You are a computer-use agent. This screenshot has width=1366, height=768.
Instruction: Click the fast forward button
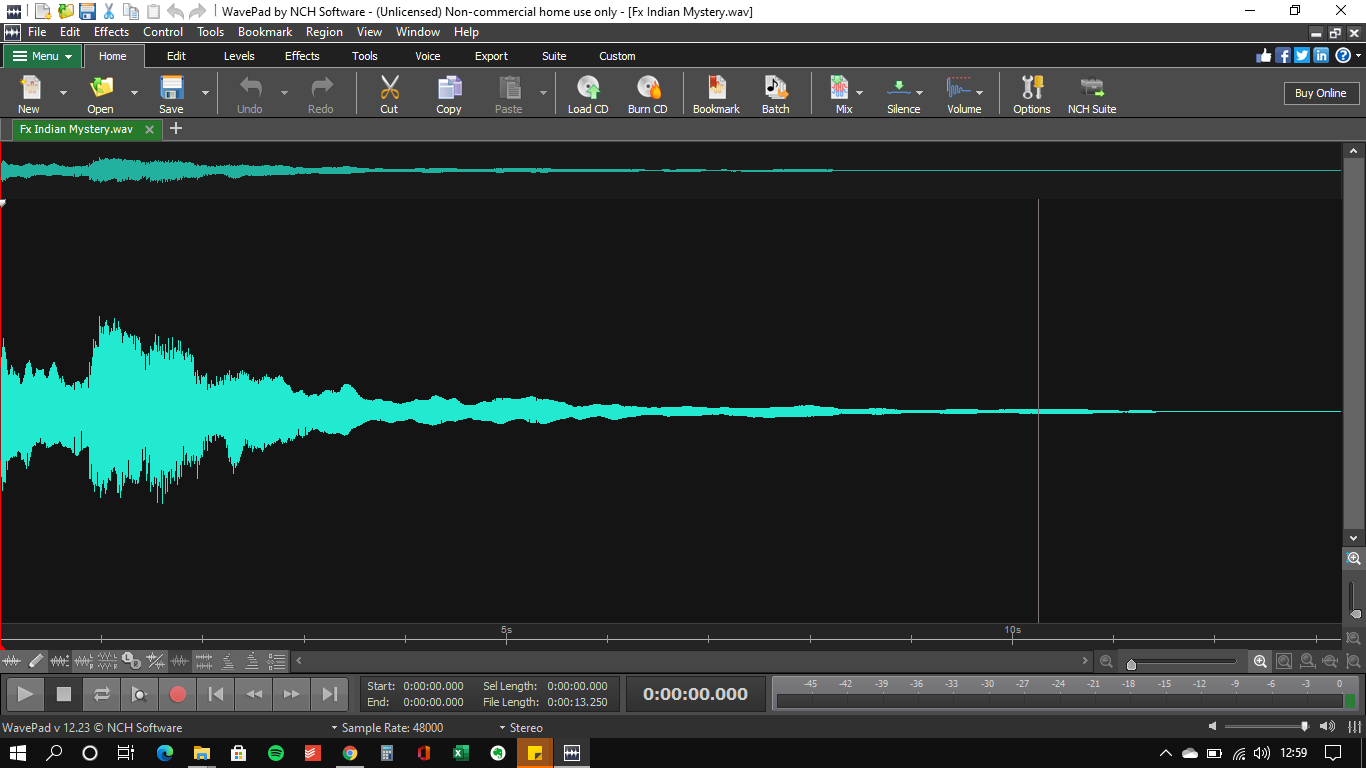(292, 694)
